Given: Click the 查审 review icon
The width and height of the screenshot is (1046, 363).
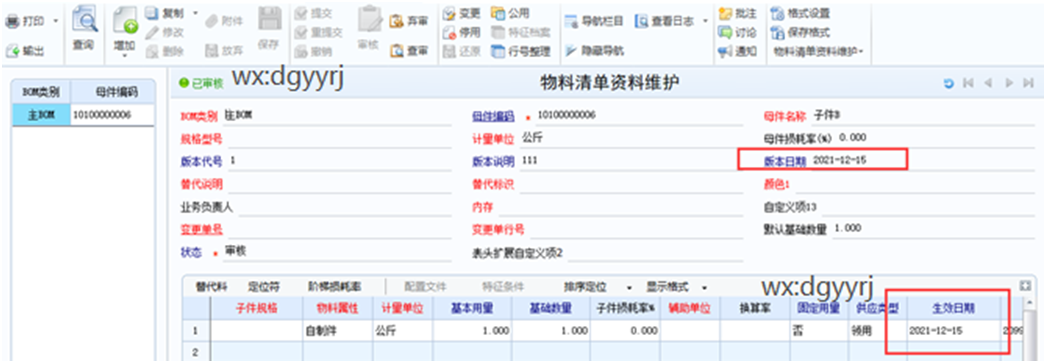Looking at the screenshot, I should point(397,51).
